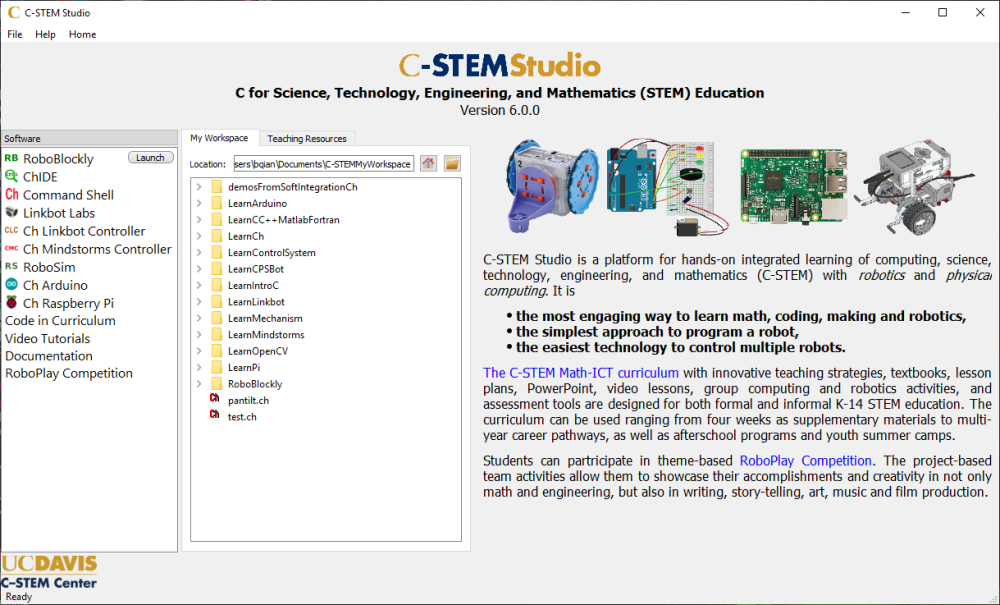Click the LearnArduino folder icon

pyautogui.click(x=217, y=203)
